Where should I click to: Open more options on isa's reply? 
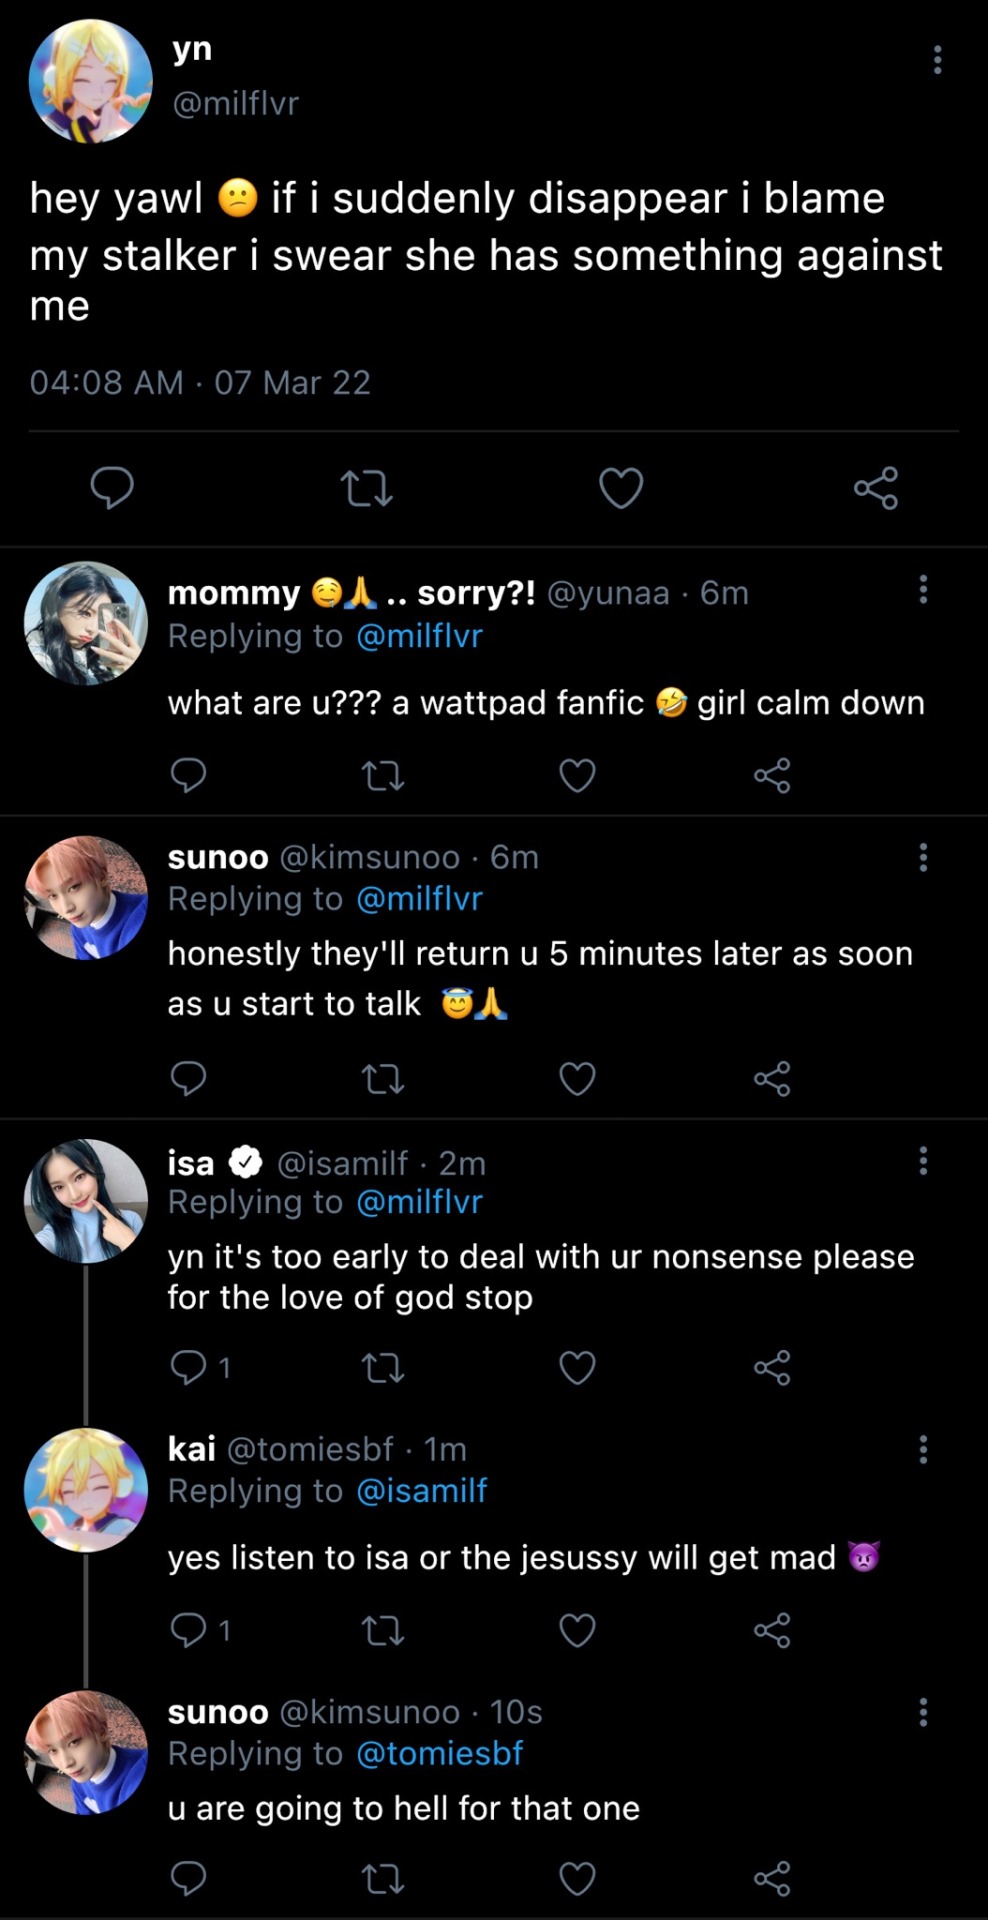(x=923, y=1161)
